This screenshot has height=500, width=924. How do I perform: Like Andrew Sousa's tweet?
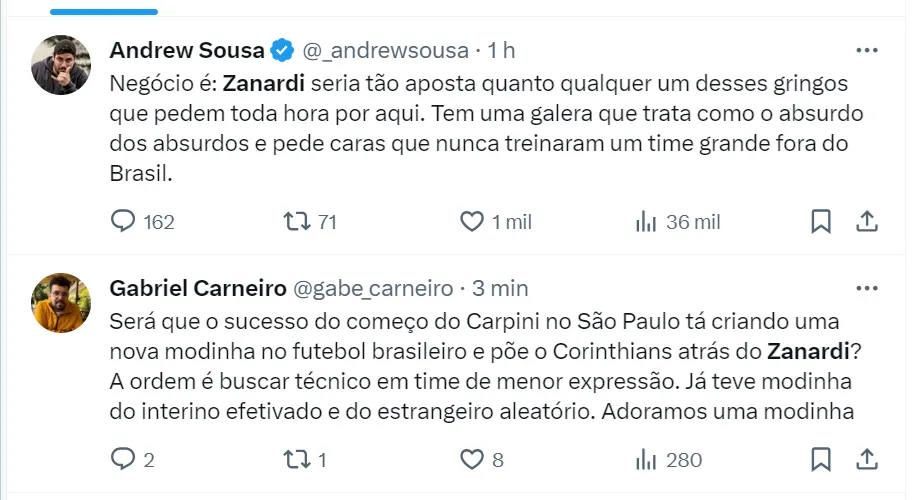[471, 221]
